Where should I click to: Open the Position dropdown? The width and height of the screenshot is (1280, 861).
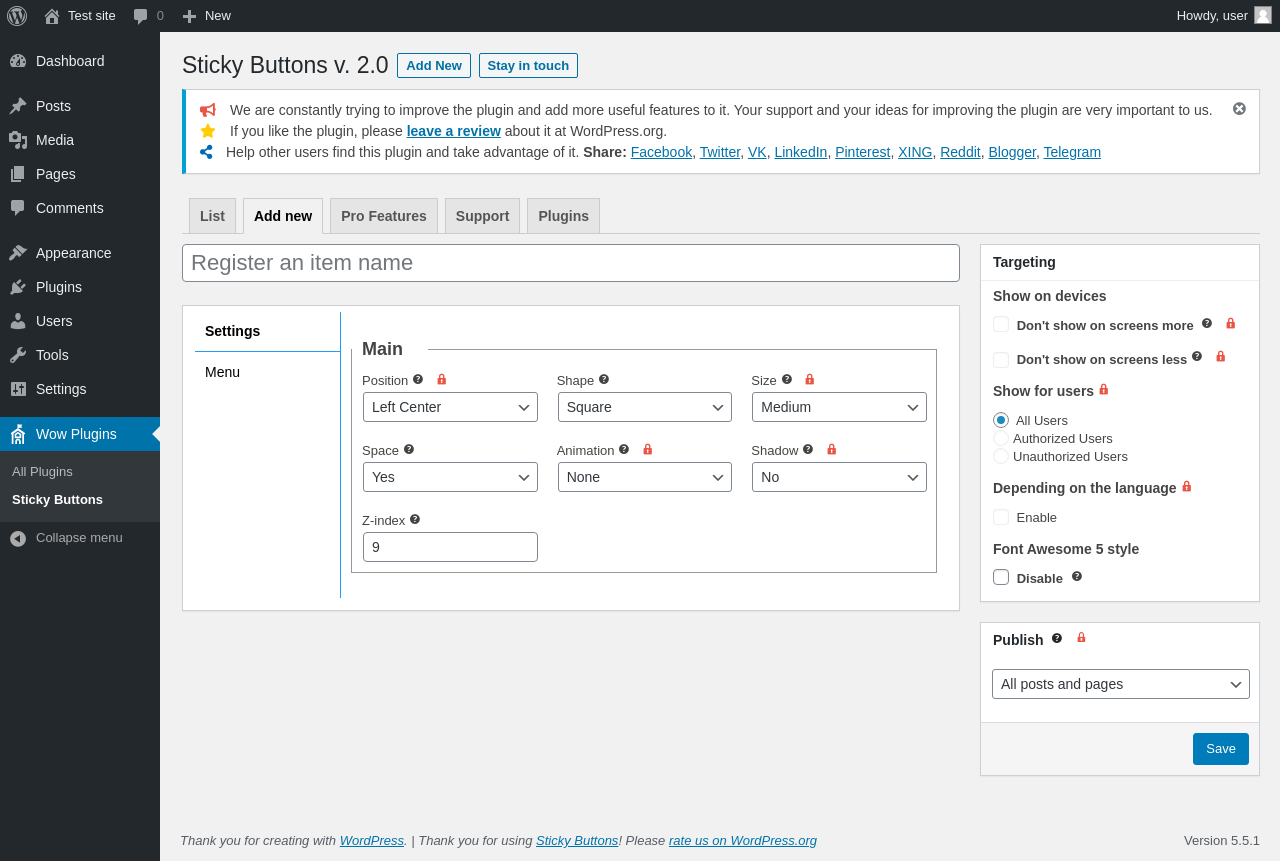(x=450, y=407)
